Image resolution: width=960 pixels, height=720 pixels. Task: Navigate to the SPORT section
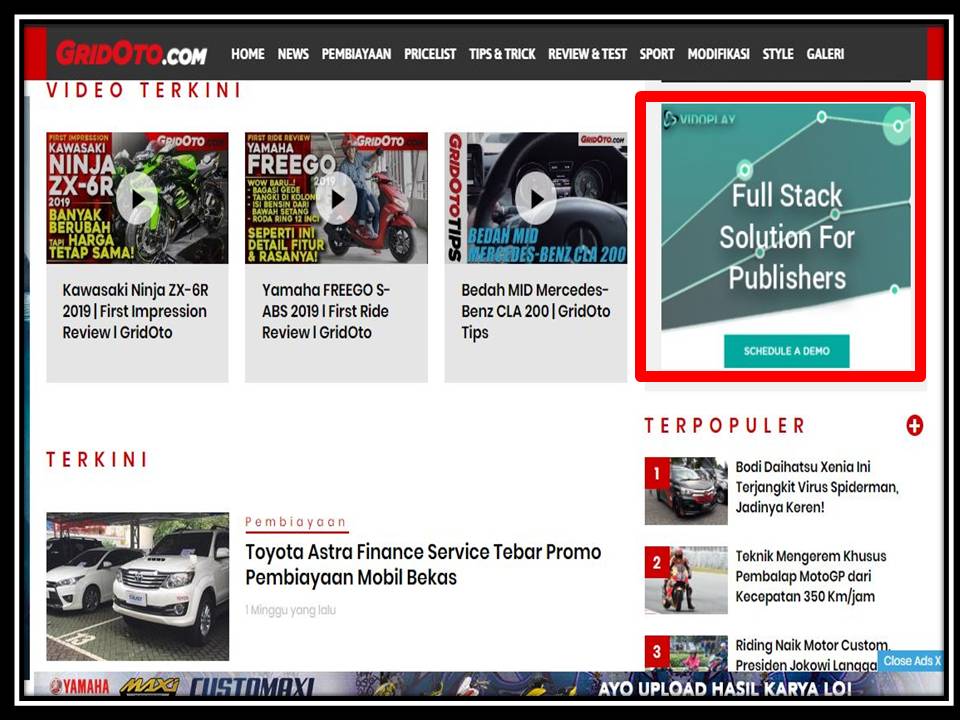657,54
